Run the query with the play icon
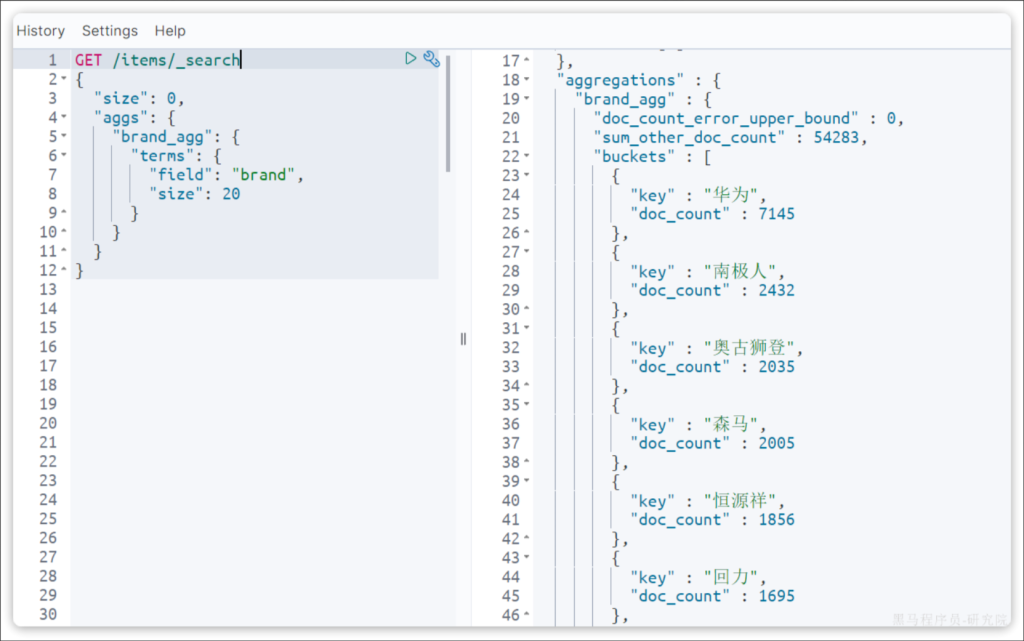 [410, 59]
